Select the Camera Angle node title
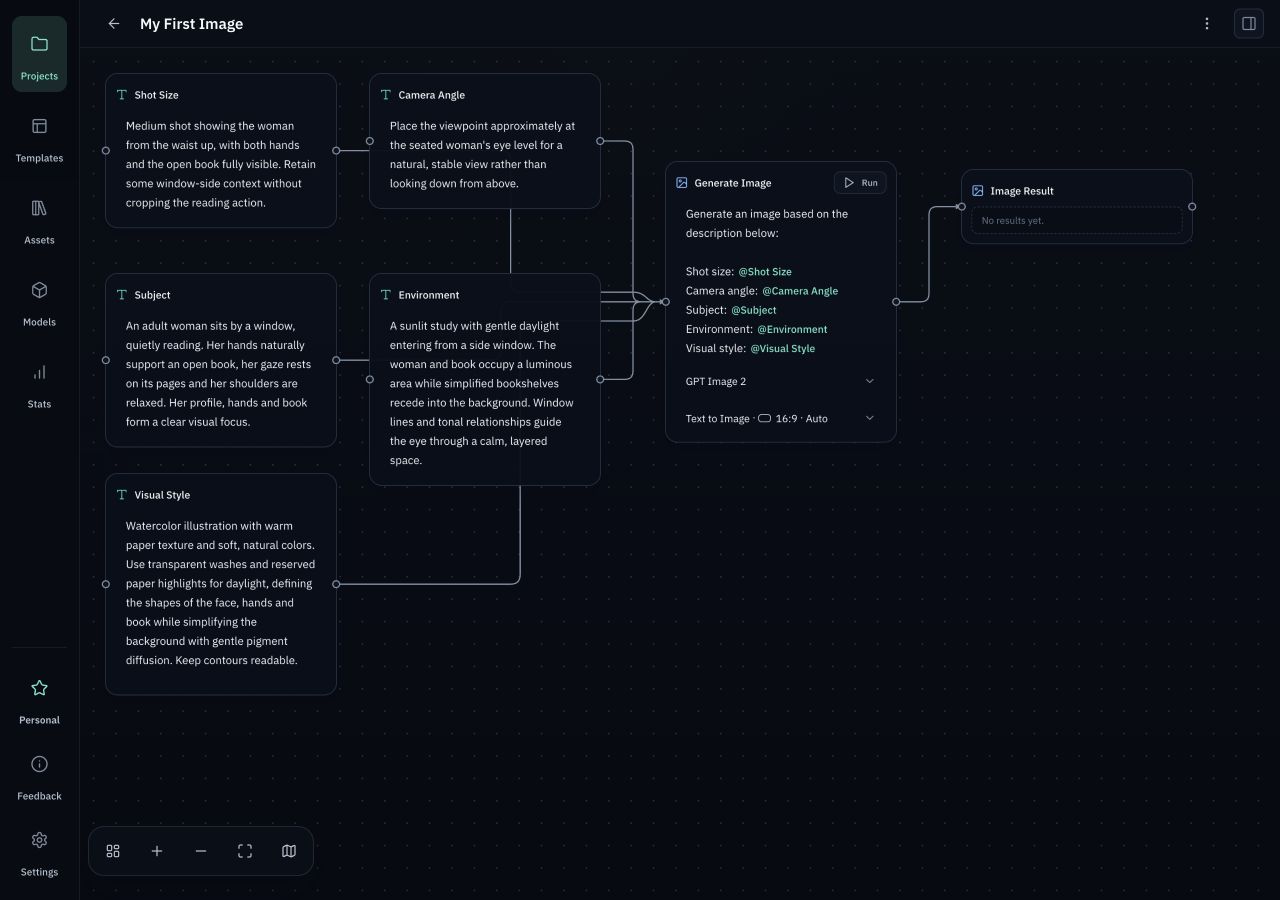 [x=432, y=95]
